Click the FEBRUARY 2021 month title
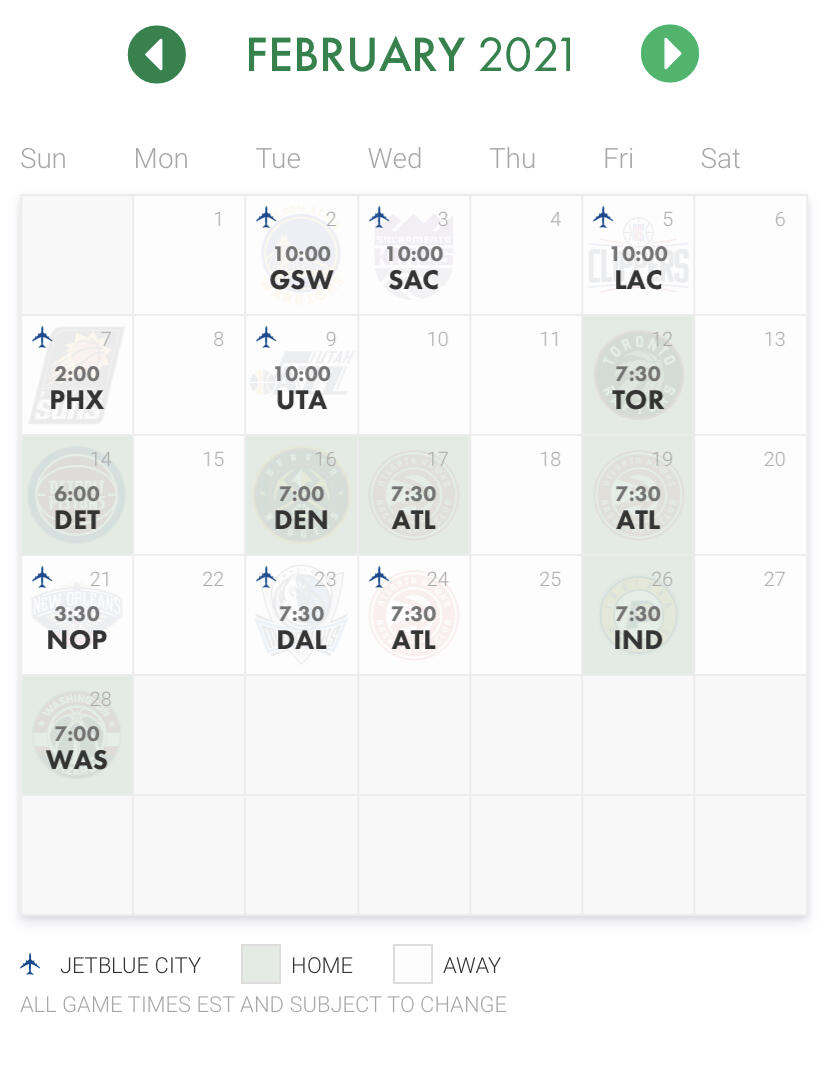Screen dimensions: 828x1092 point(410,55)
